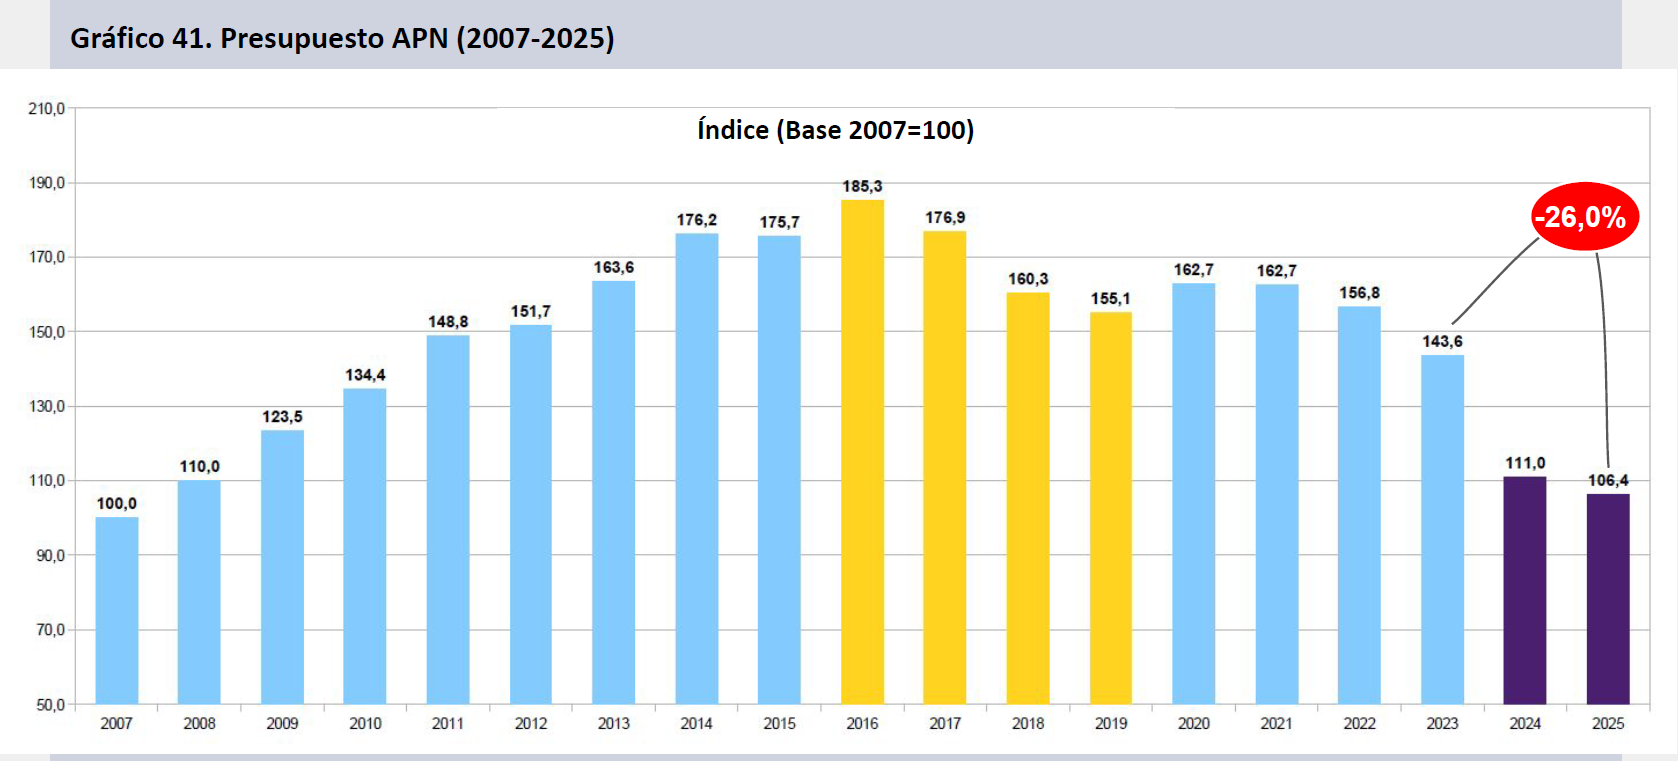The width and height of the screenshot is (1678, 761).
Task: Select the blue 2010 bar
Action: click(x=365, y=546)
